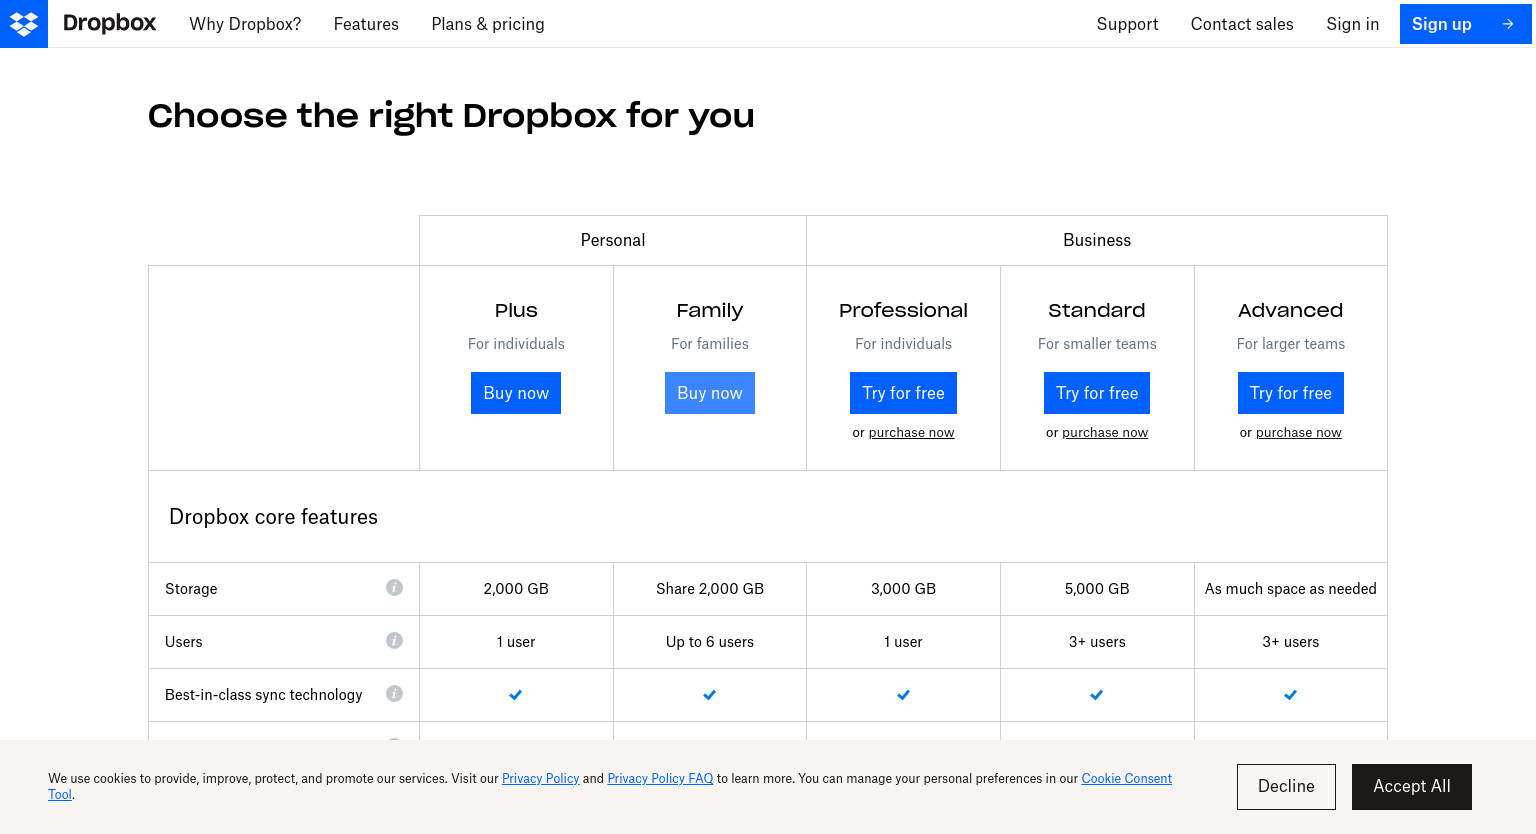Click the Sign in link
1536x834 pixels.
coord(1353,24)
